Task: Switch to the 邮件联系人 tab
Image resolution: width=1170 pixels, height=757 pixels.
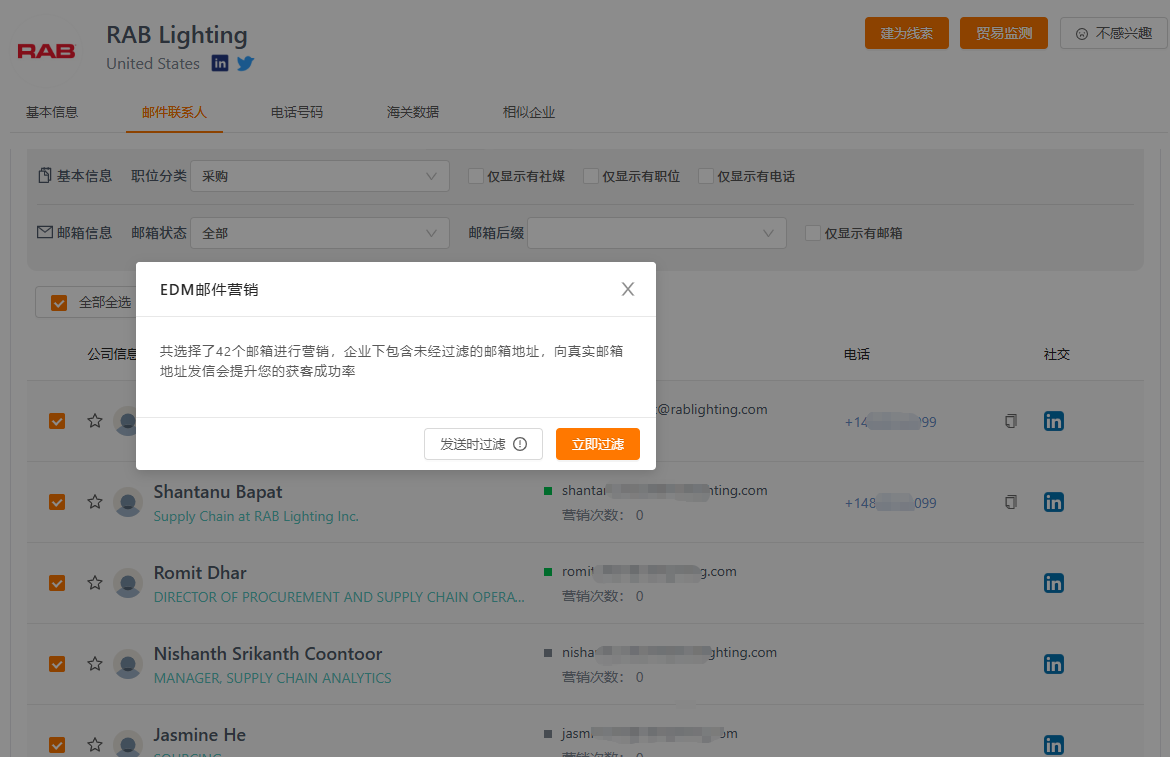Action: tap(174, 112)
